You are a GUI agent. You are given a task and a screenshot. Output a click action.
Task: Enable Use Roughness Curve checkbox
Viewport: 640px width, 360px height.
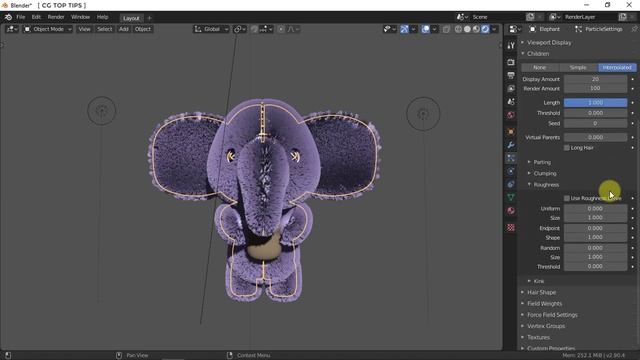[x=567, y=198]
